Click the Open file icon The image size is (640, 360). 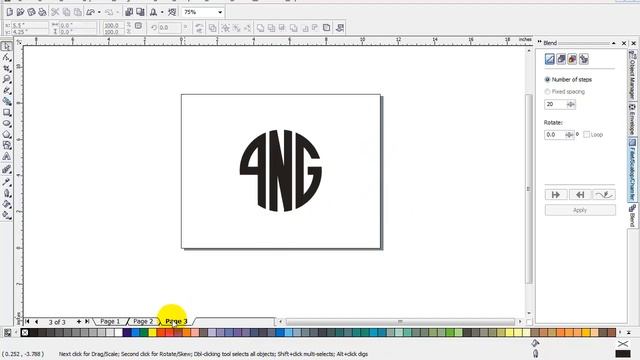(x=20, y=12)
